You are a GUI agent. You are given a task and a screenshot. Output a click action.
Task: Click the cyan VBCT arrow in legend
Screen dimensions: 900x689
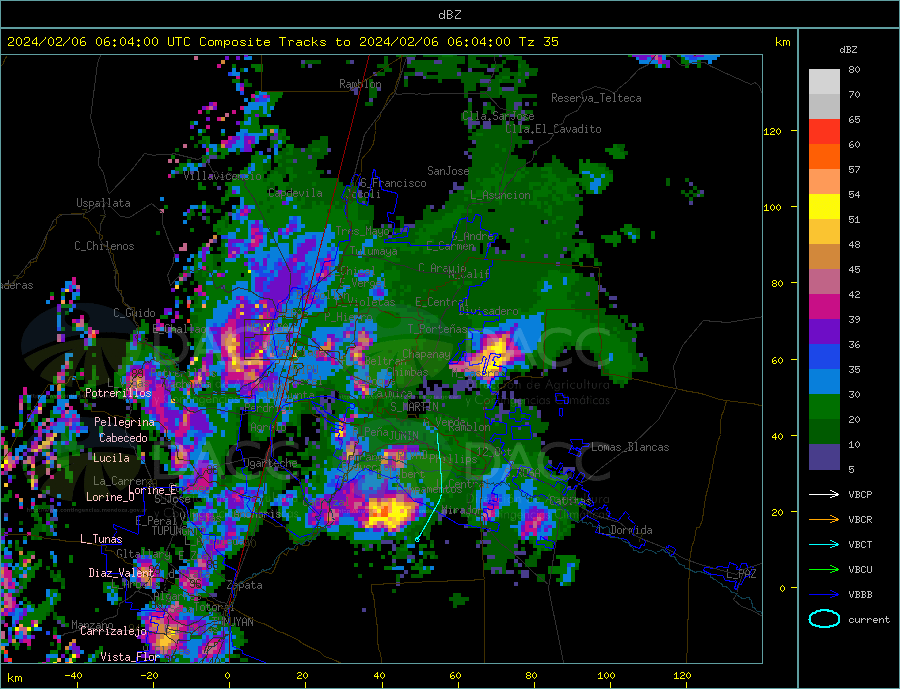click(x=824, y=544)
